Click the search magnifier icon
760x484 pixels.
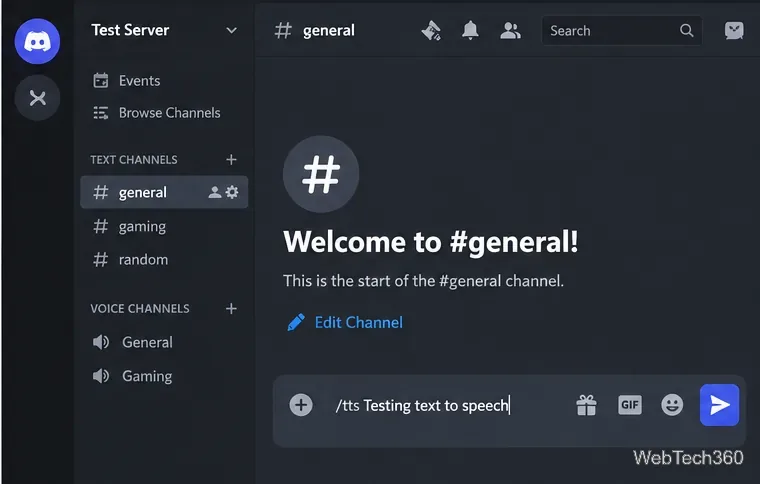tap(686, 31)
